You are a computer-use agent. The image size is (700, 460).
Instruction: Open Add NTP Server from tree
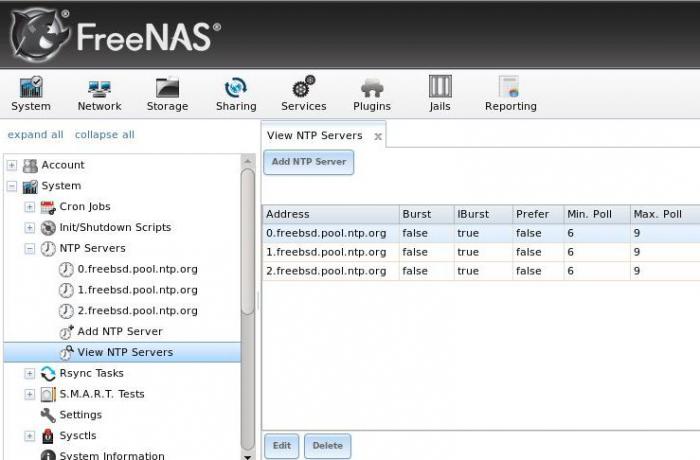click(x=120, y=332)
